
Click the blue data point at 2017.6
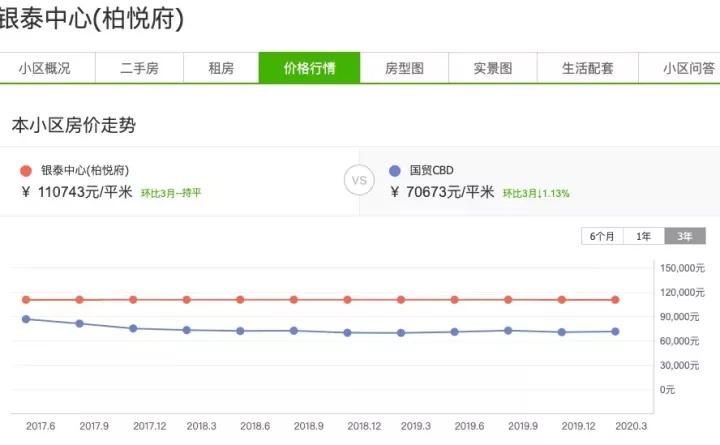(26, 319)
